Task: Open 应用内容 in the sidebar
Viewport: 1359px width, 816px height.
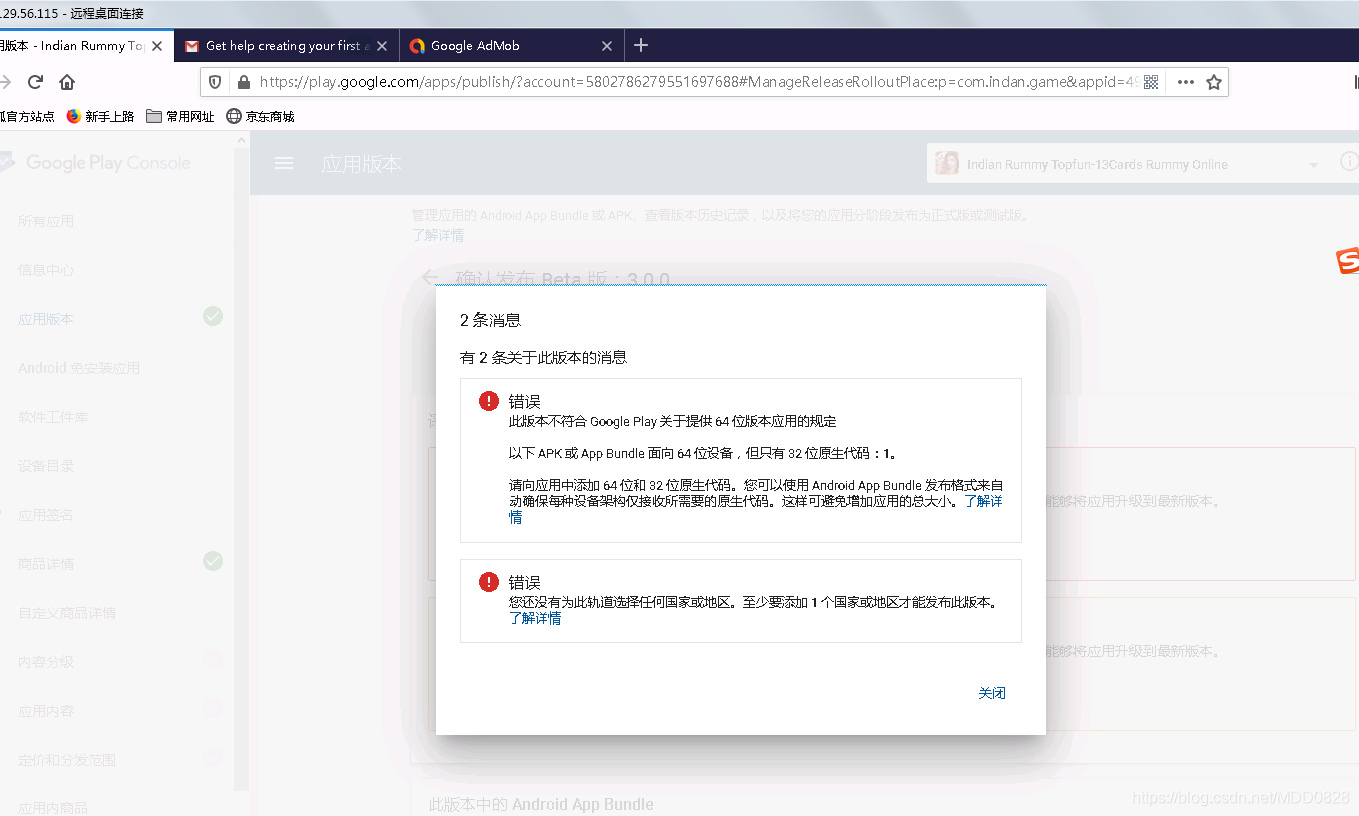Action: pos(46,711)
